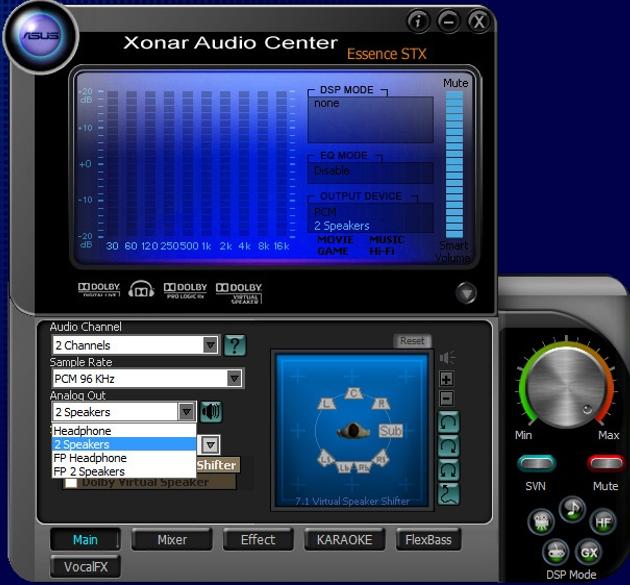Image resolution: width=630 pixels, height=585 pixels.
Task: Choose 2 Speakers in the dropdown list
Action: pos(124,444)
